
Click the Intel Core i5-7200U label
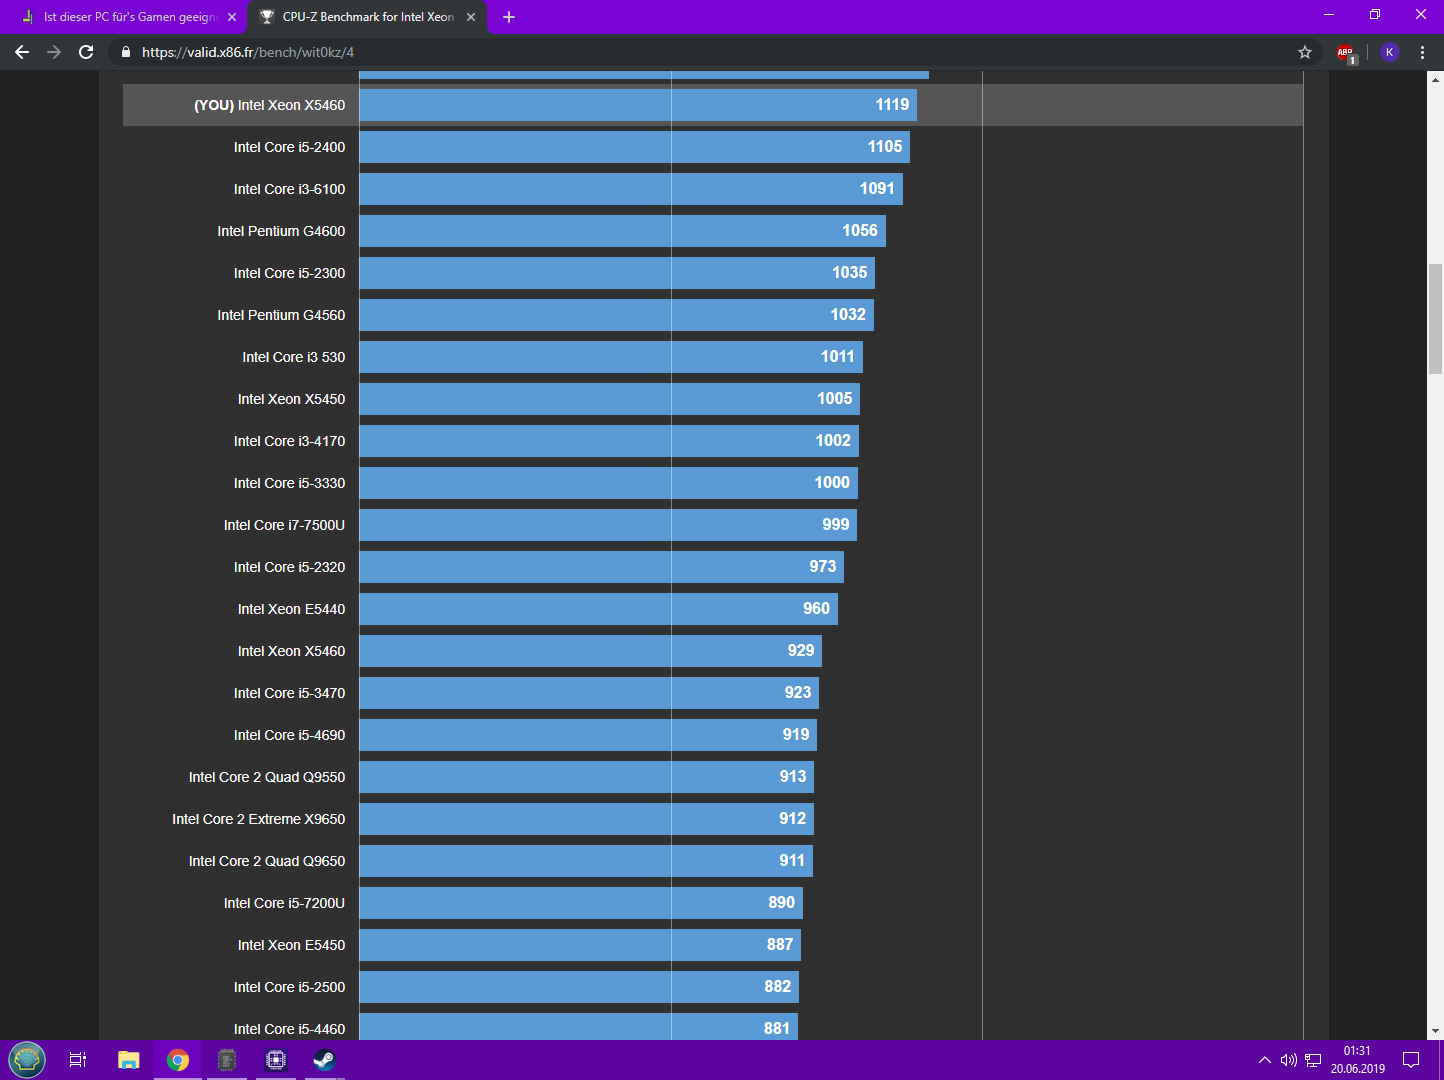pyautogui.click(x=284, y=903)
